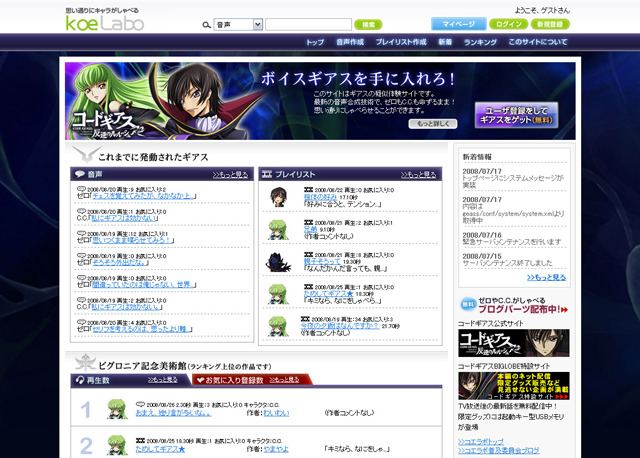The image size is (640, 458).
Task: Open プレイリスト作成 in the navigation bar
Action: pyautogui.click(x=401, y=42)
